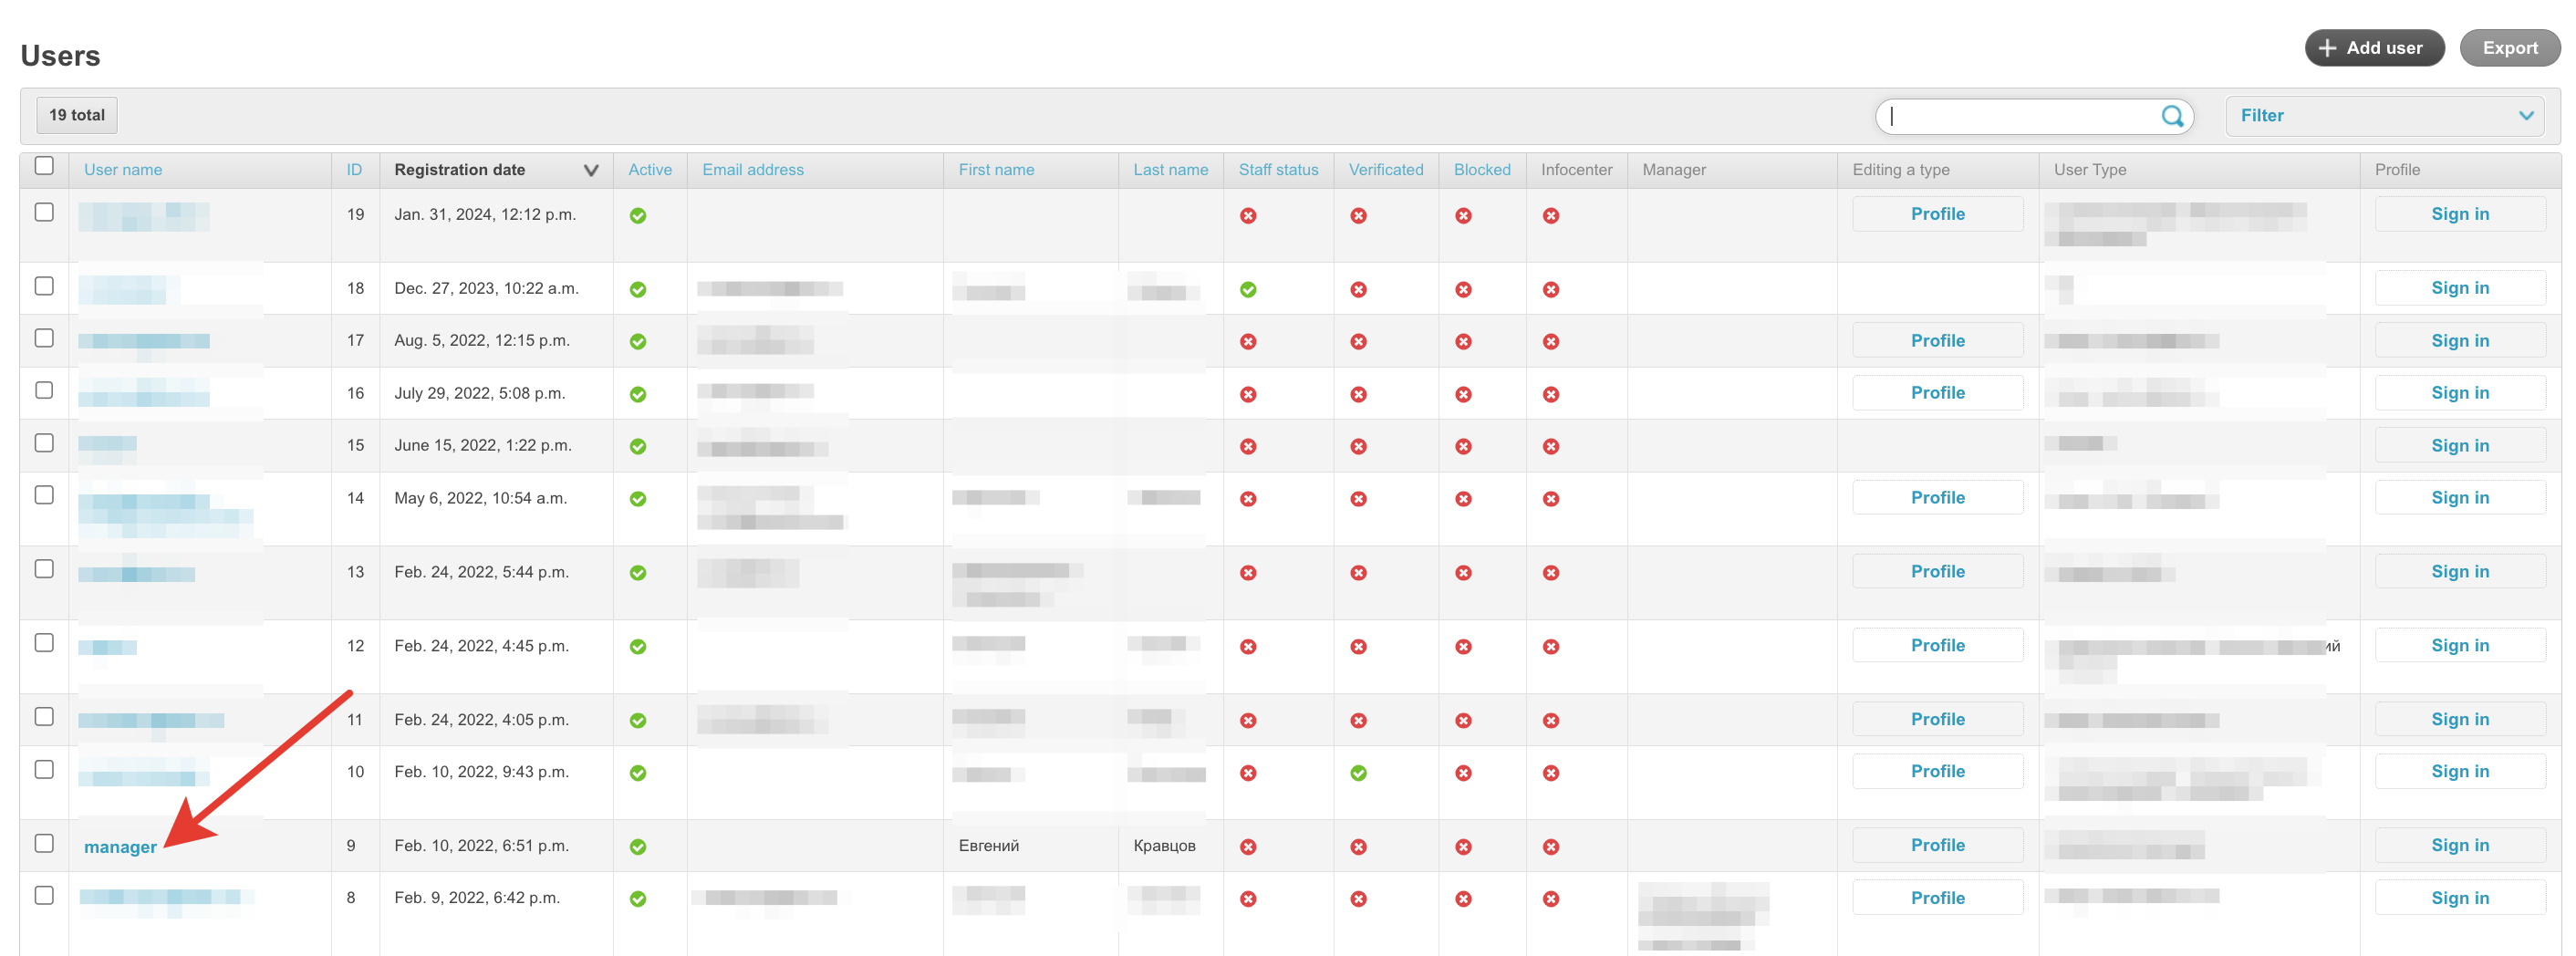The image size is (2576, 956).
Task: Click green staff status check for ID 18
Action: pos(1247,290)
